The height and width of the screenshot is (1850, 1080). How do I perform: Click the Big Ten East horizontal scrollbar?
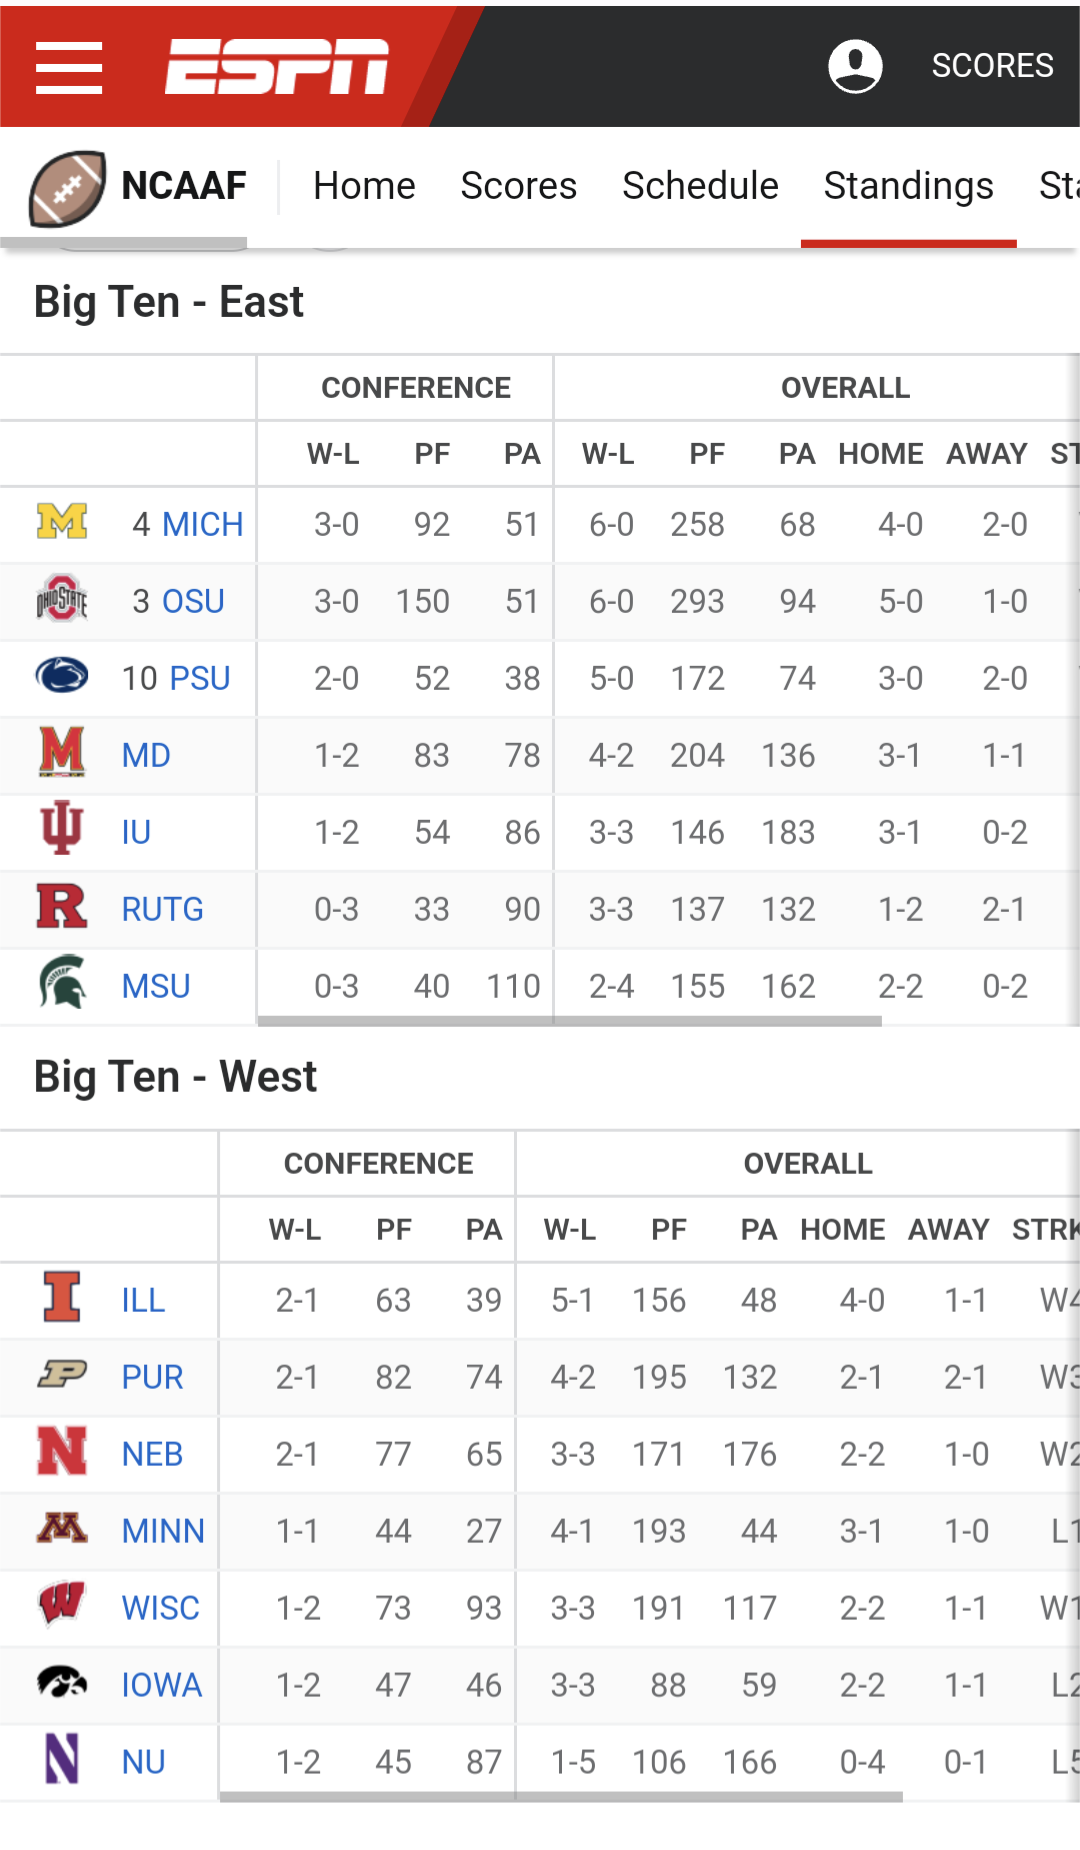pos(570,1021)
